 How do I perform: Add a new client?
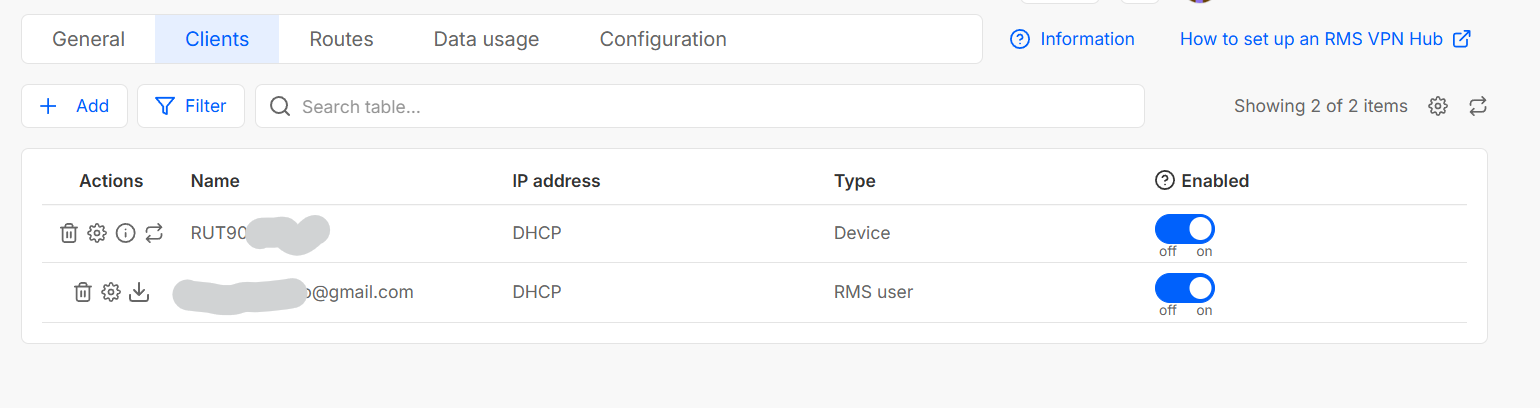(x=74, y=106)
